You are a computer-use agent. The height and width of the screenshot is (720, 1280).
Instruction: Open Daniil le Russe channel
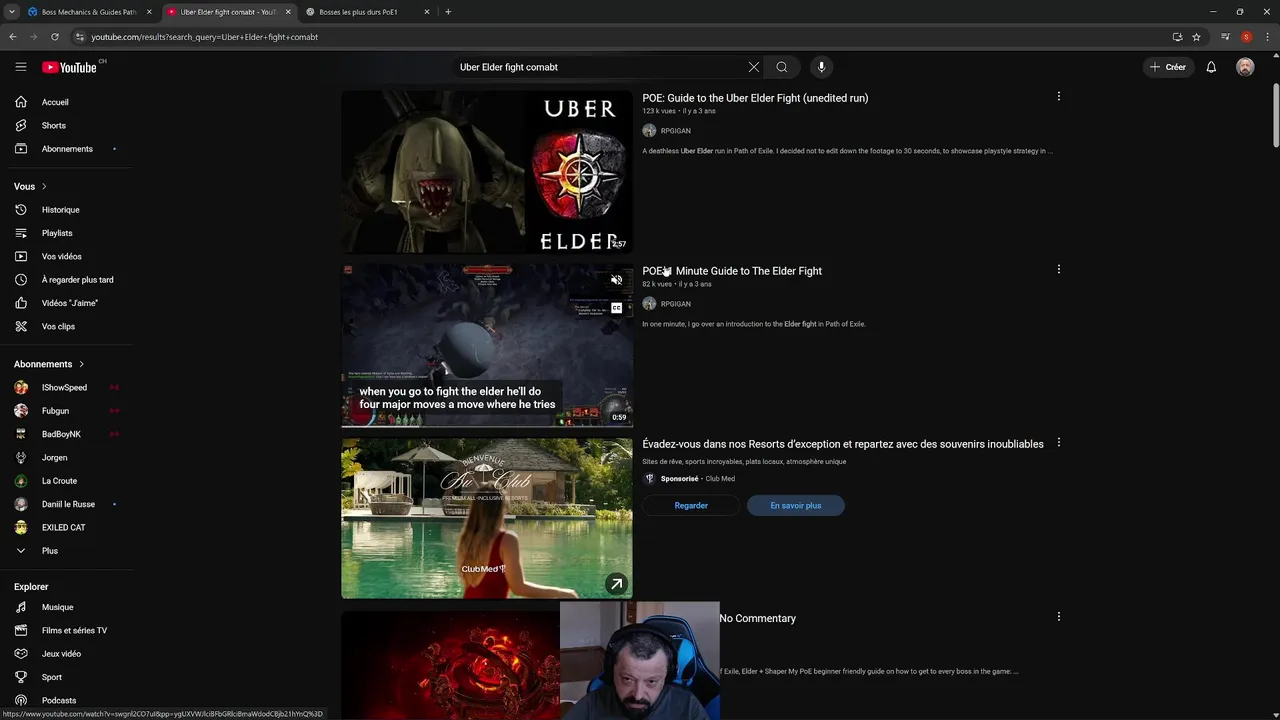click(66, 504)
